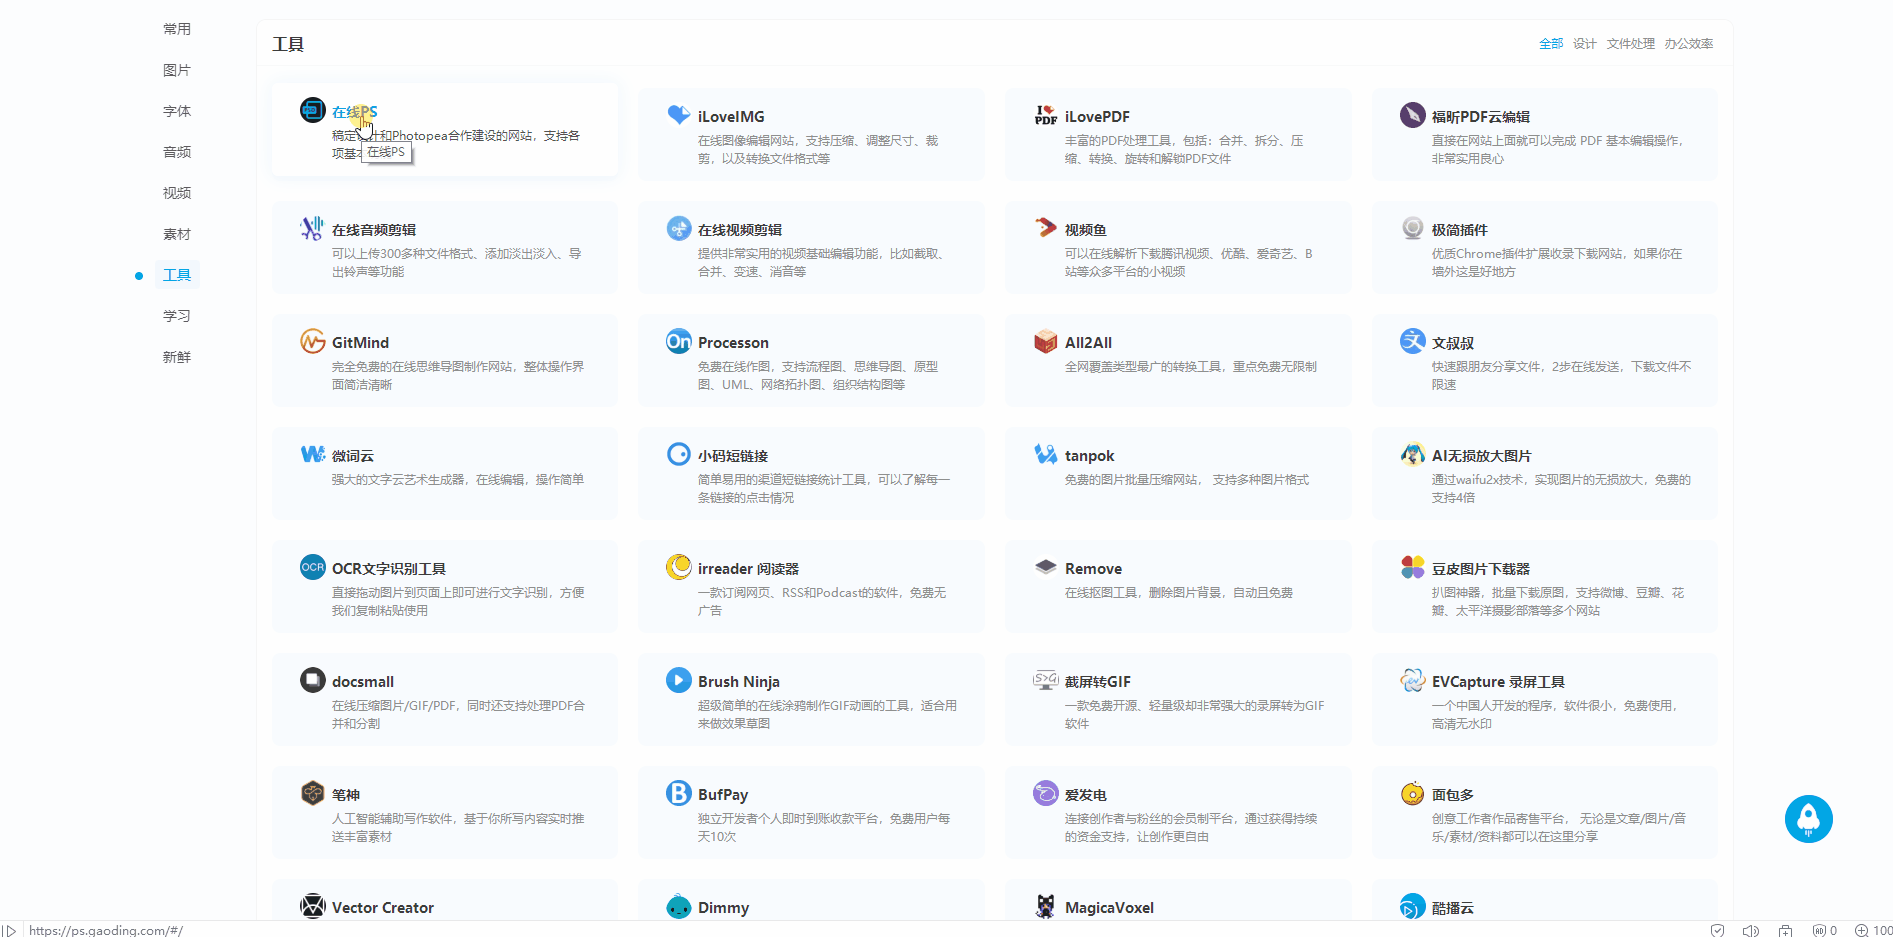Image resolution: width=1893 pixels, height=937 pixels.
Task: Choose 视频 in the sidebar
Action: 177,193
